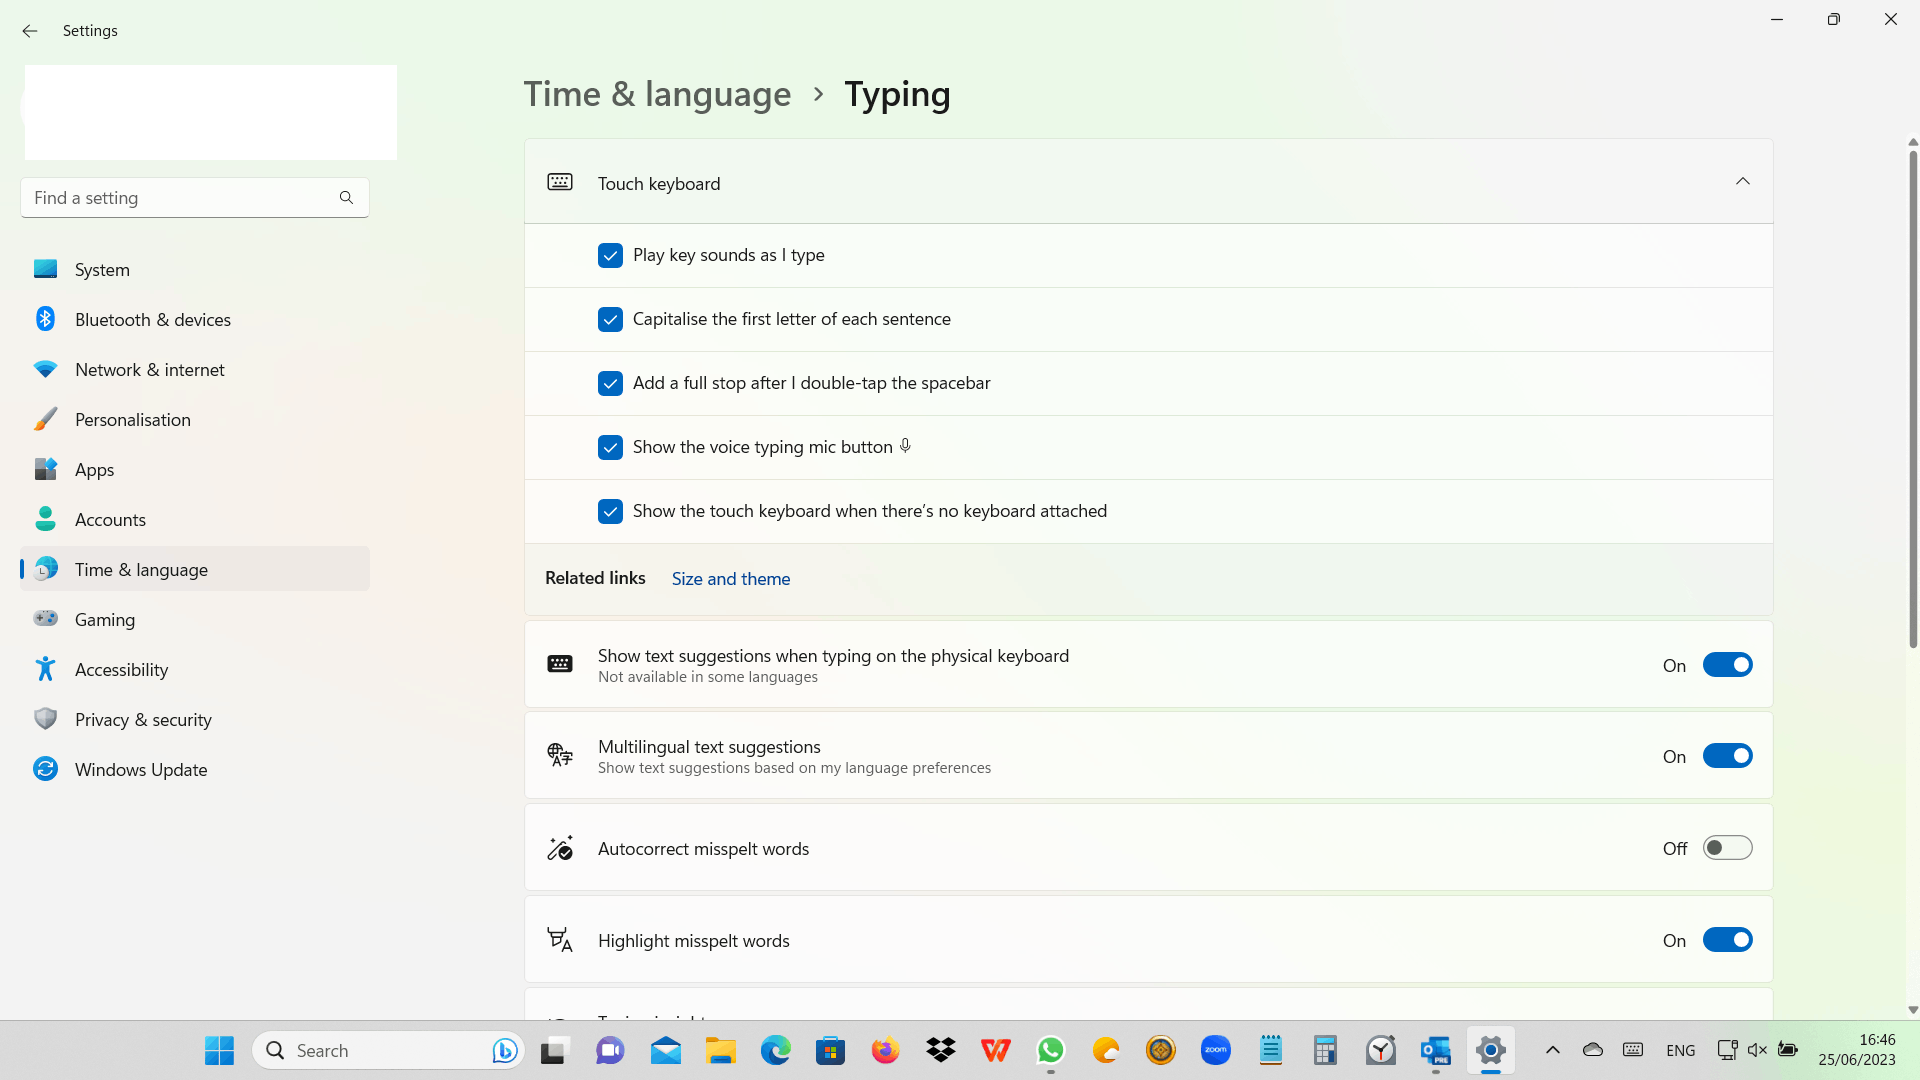1920x1080 pixels.
Task: Uncheck Show the voice typing mic button
Action: (610, 447)
